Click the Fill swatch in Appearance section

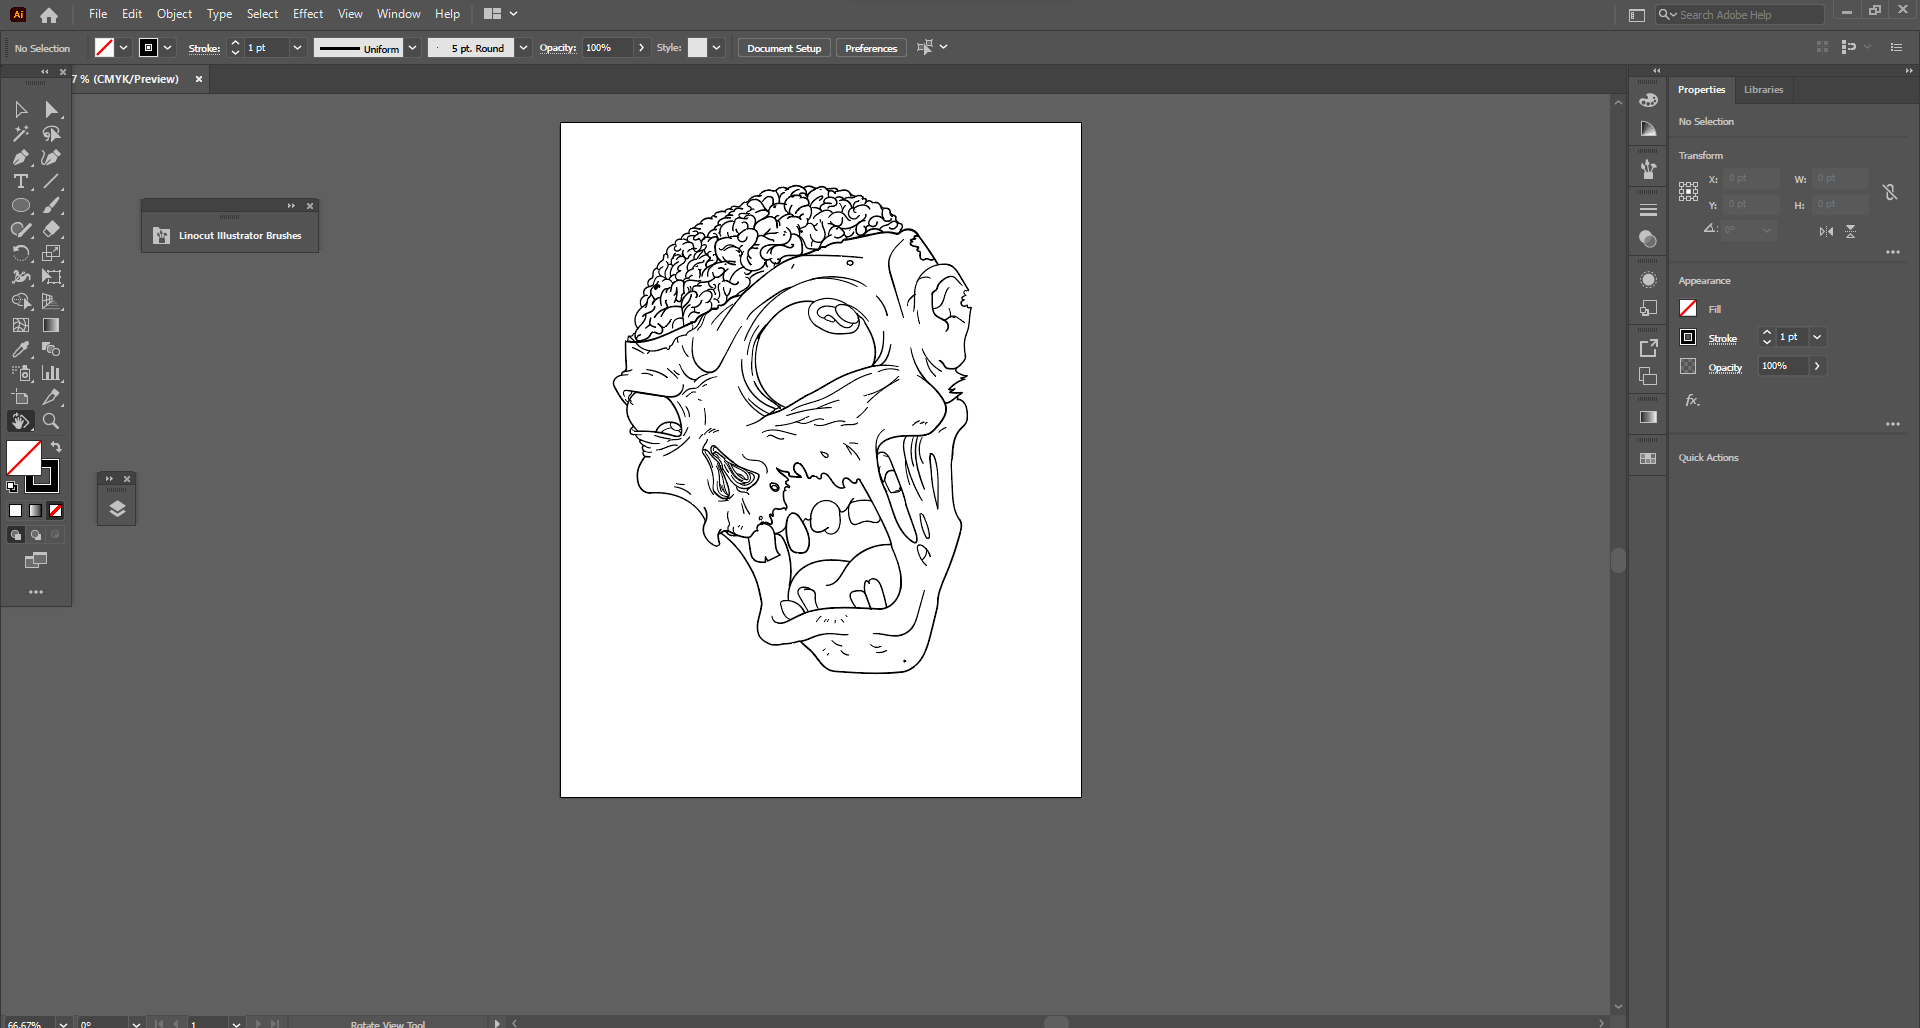1688,308
